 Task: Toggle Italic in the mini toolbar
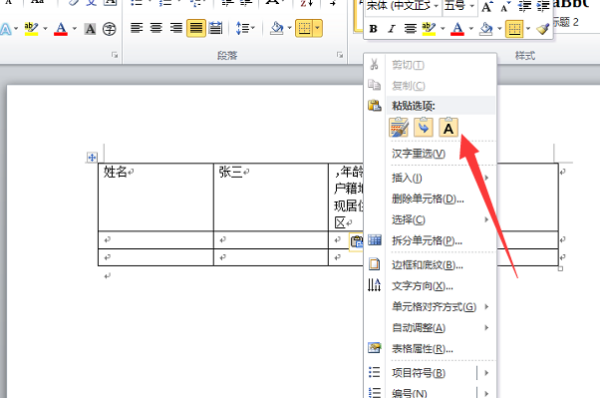click(391, 29)
